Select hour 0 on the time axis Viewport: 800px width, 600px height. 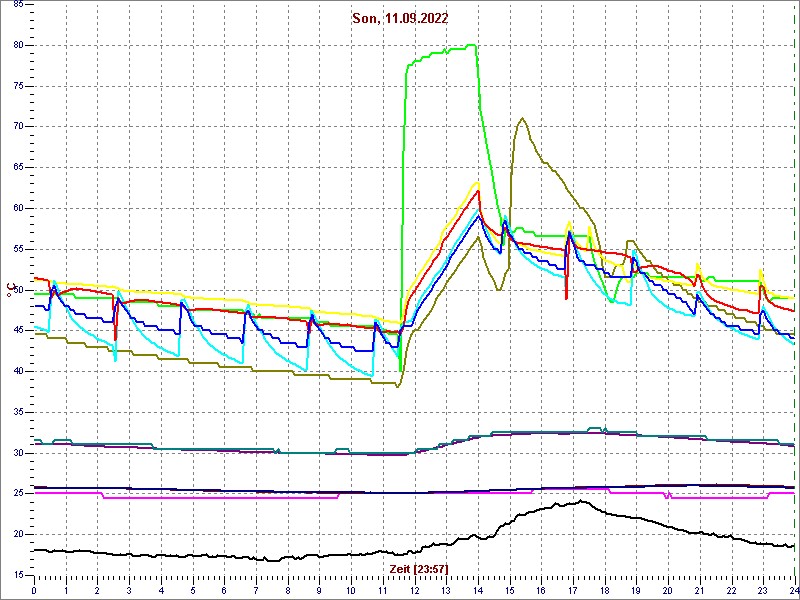tap(34, 591)
